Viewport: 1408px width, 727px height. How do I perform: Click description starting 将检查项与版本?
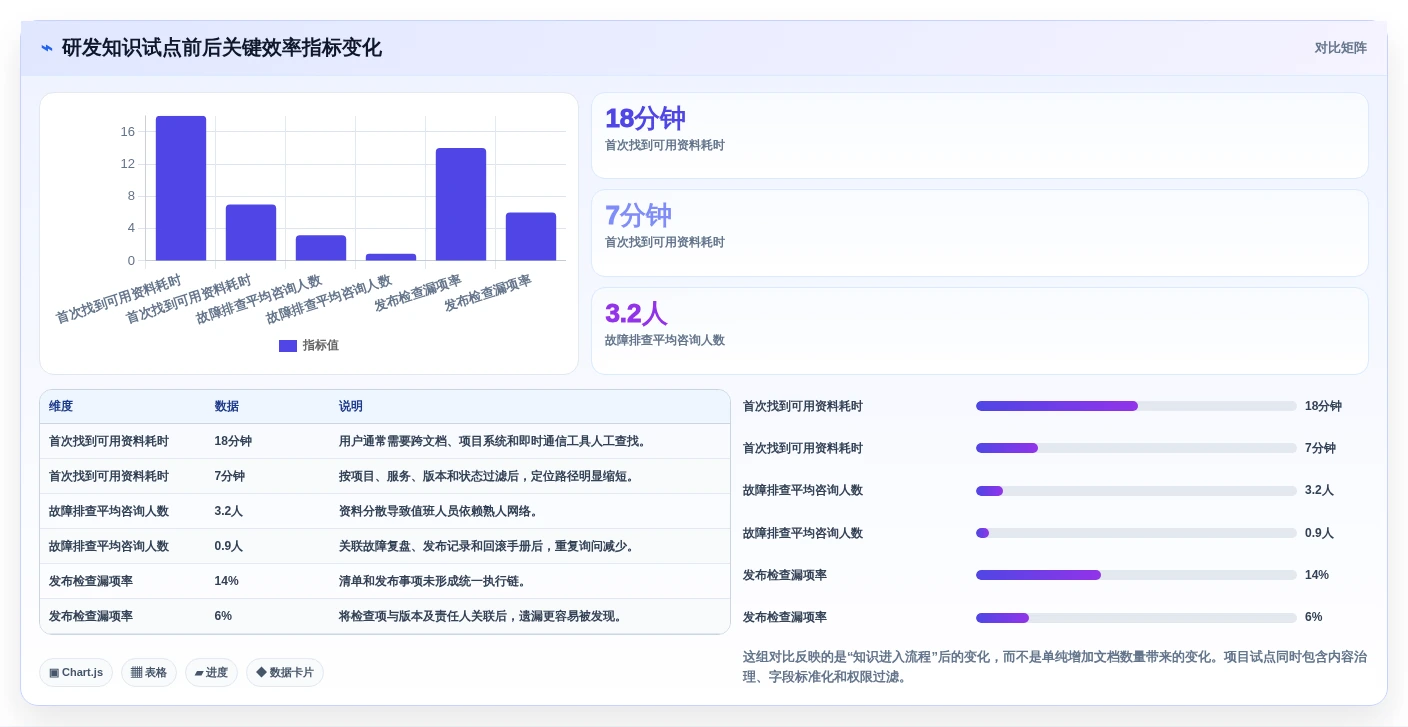tap(483, 616)
